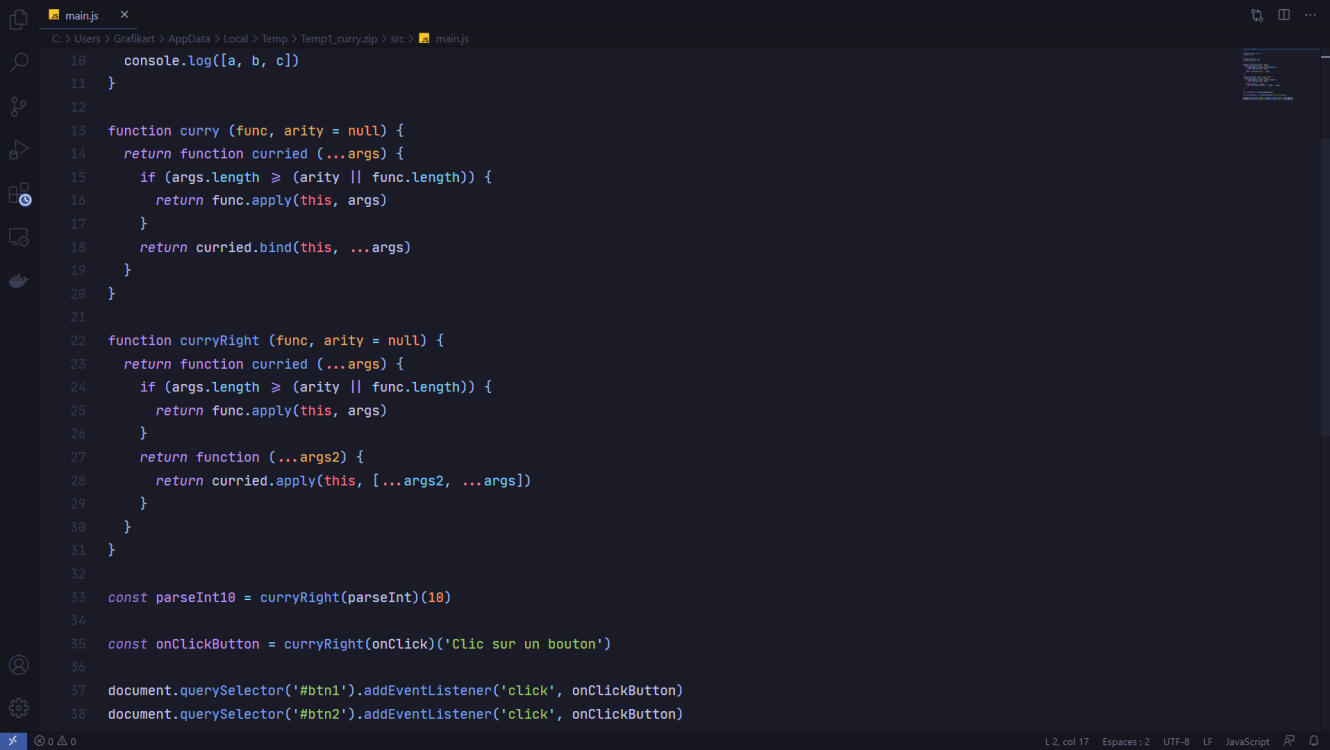
Task: Select the main.js editor tab
Action: [81, 15]
